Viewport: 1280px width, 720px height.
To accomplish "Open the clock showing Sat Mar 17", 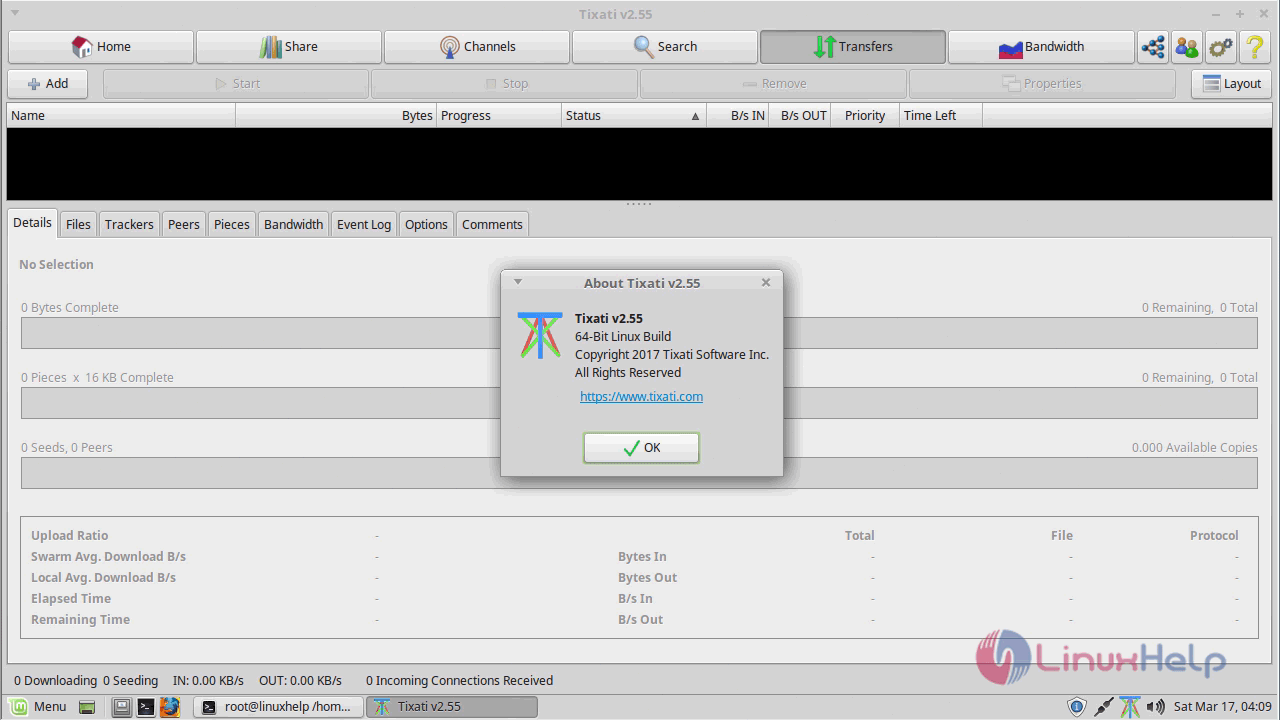I will pyautogui.click(x=1222, y=707).
